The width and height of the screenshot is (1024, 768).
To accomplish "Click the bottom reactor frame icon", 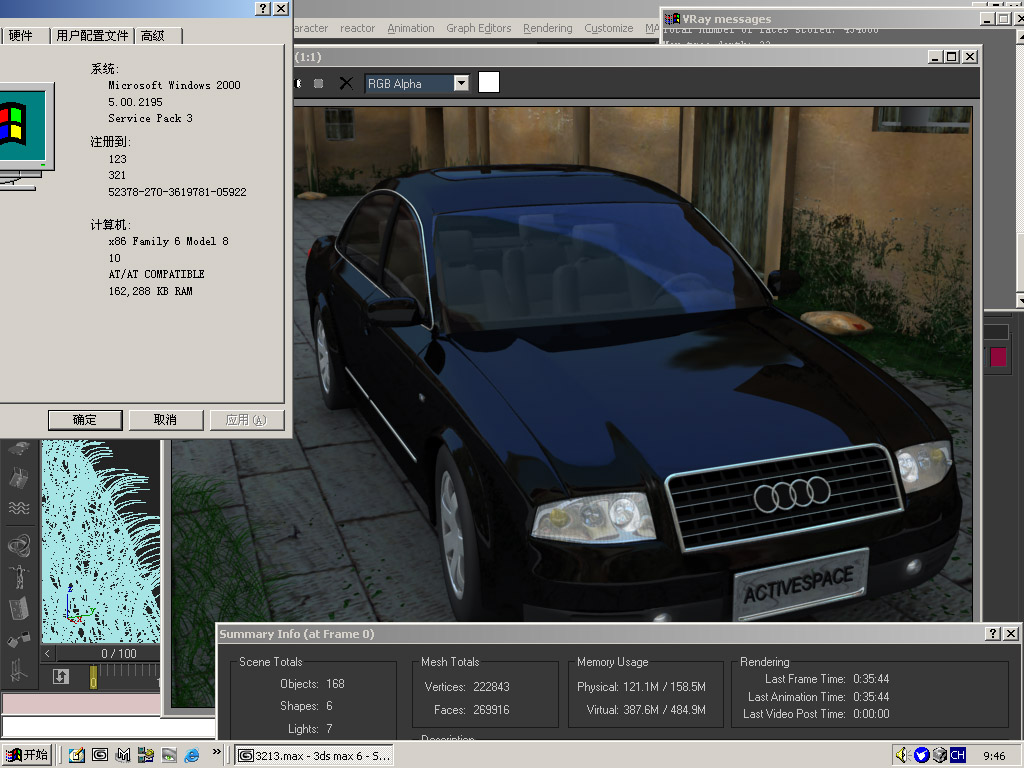I will [x=19, y=670].
